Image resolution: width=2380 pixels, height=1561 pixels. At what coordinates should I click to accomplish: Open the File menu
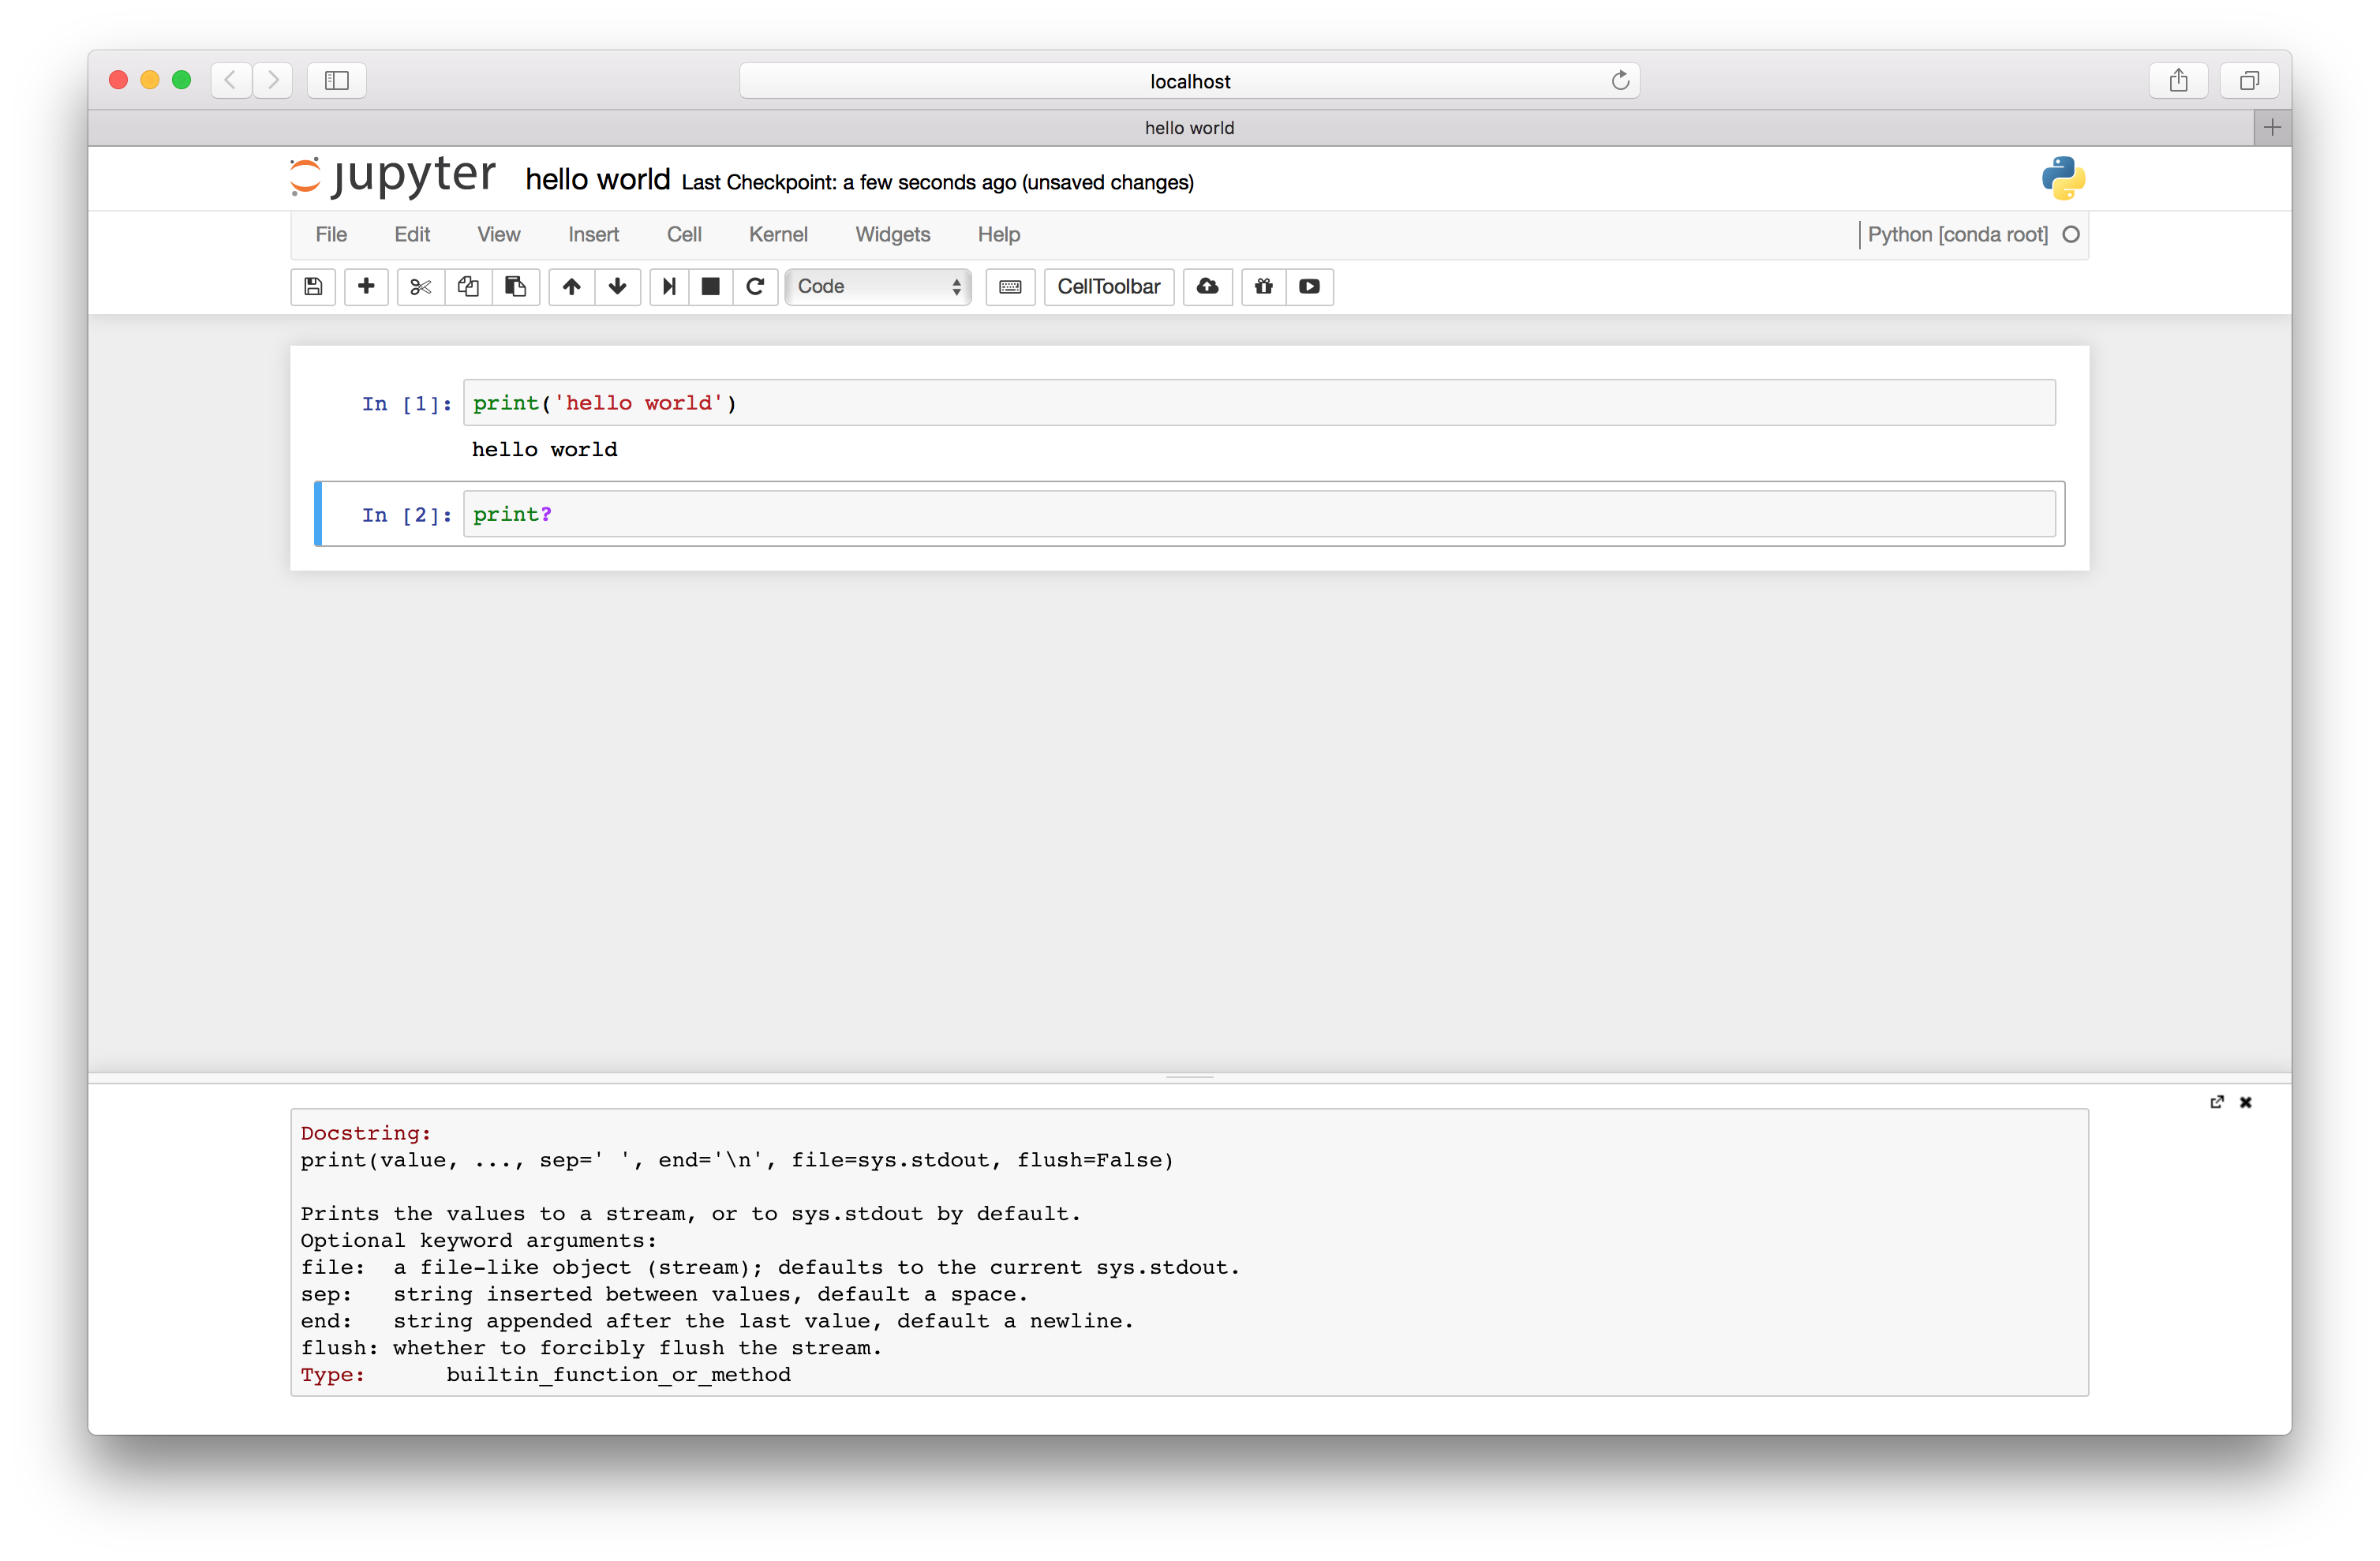pos(331,234)
